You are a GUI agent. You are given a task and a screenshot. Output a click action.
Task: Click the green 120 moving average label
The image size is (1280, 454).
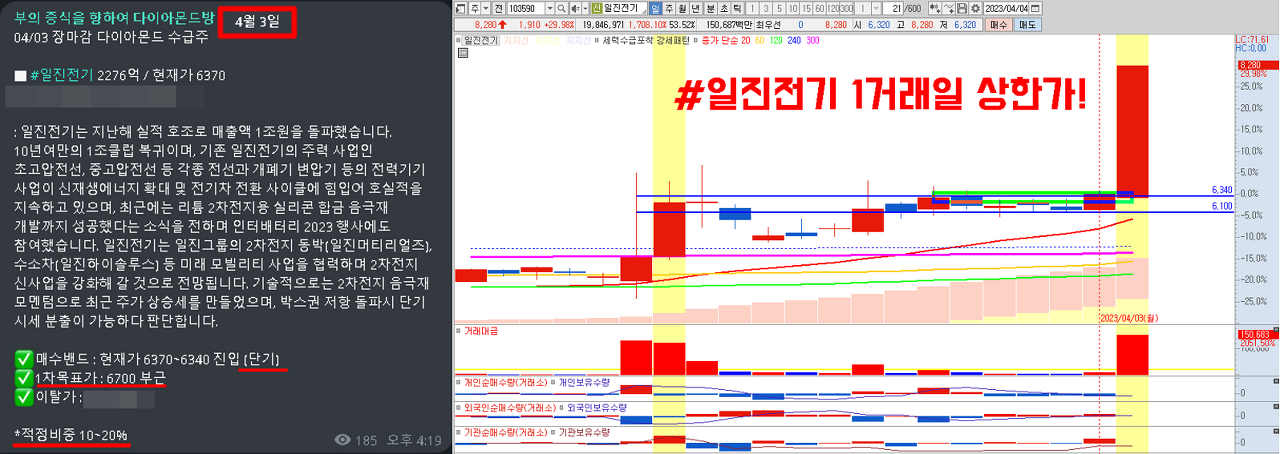point(776,40)
